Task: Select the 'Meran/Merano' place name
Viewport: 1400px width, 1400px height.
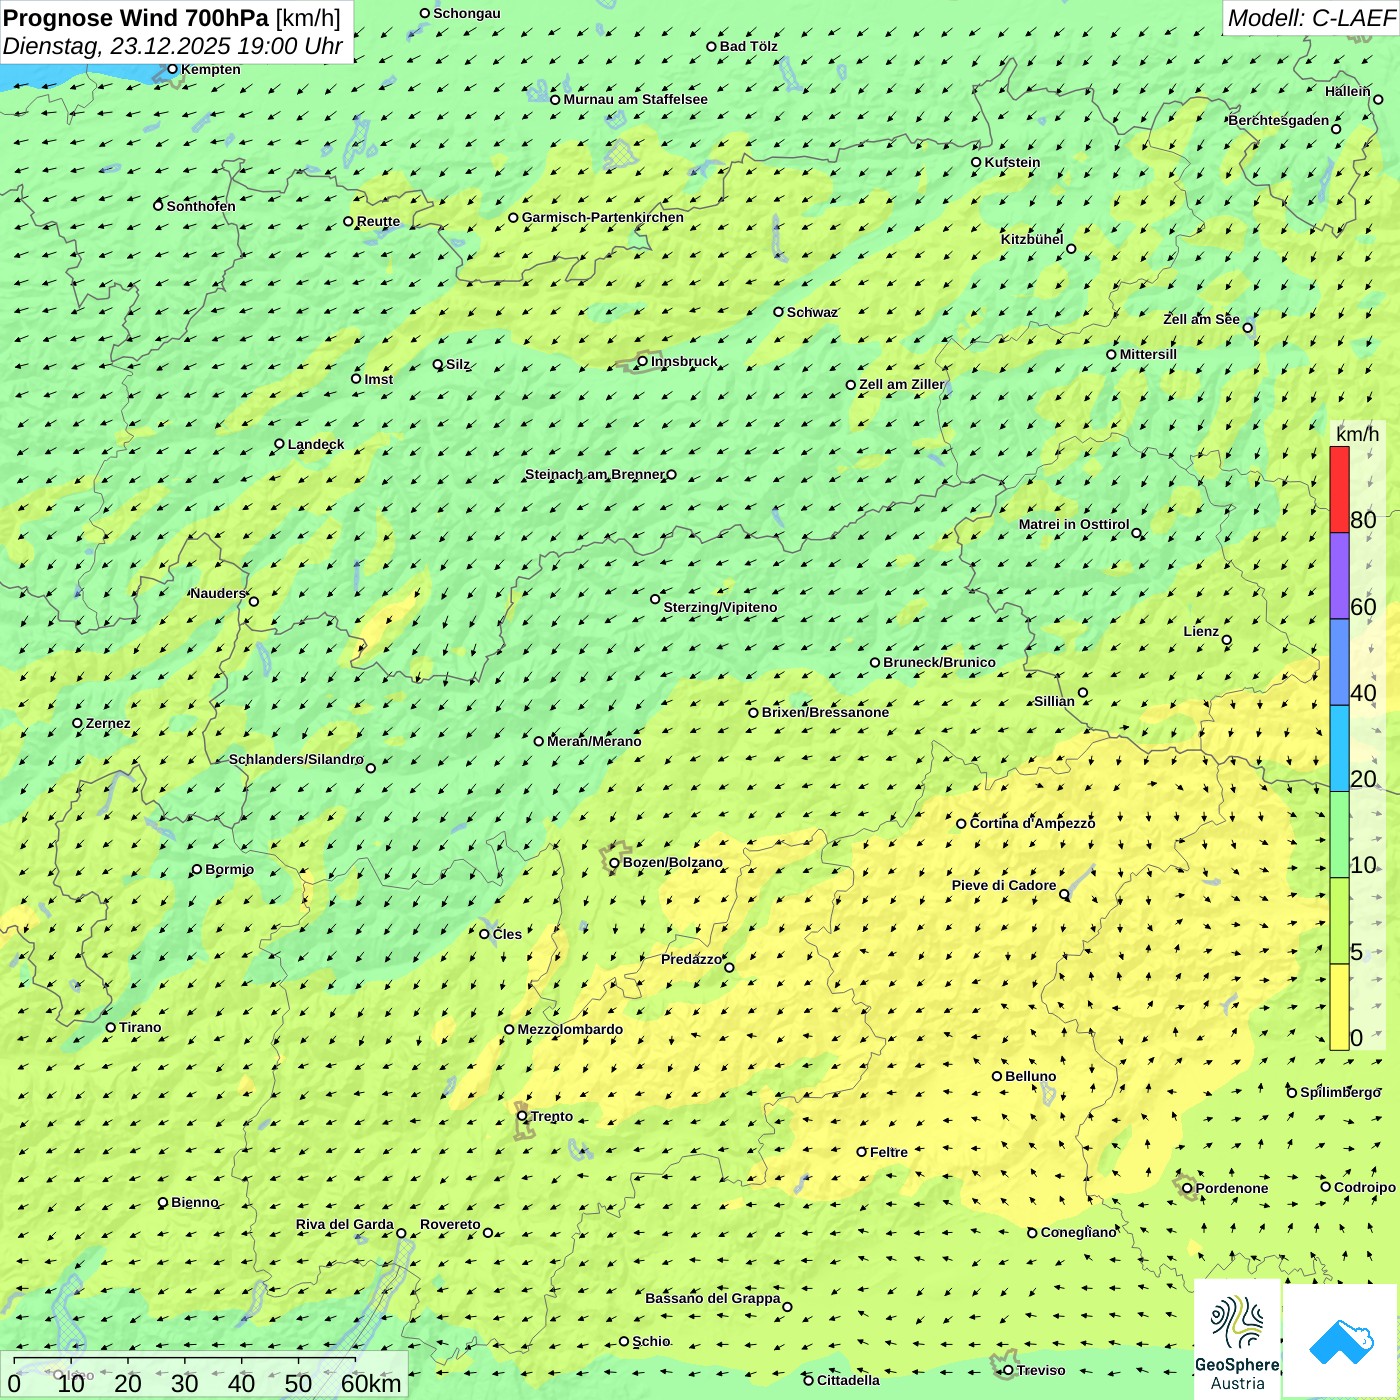Action: [x=594, y=741]
